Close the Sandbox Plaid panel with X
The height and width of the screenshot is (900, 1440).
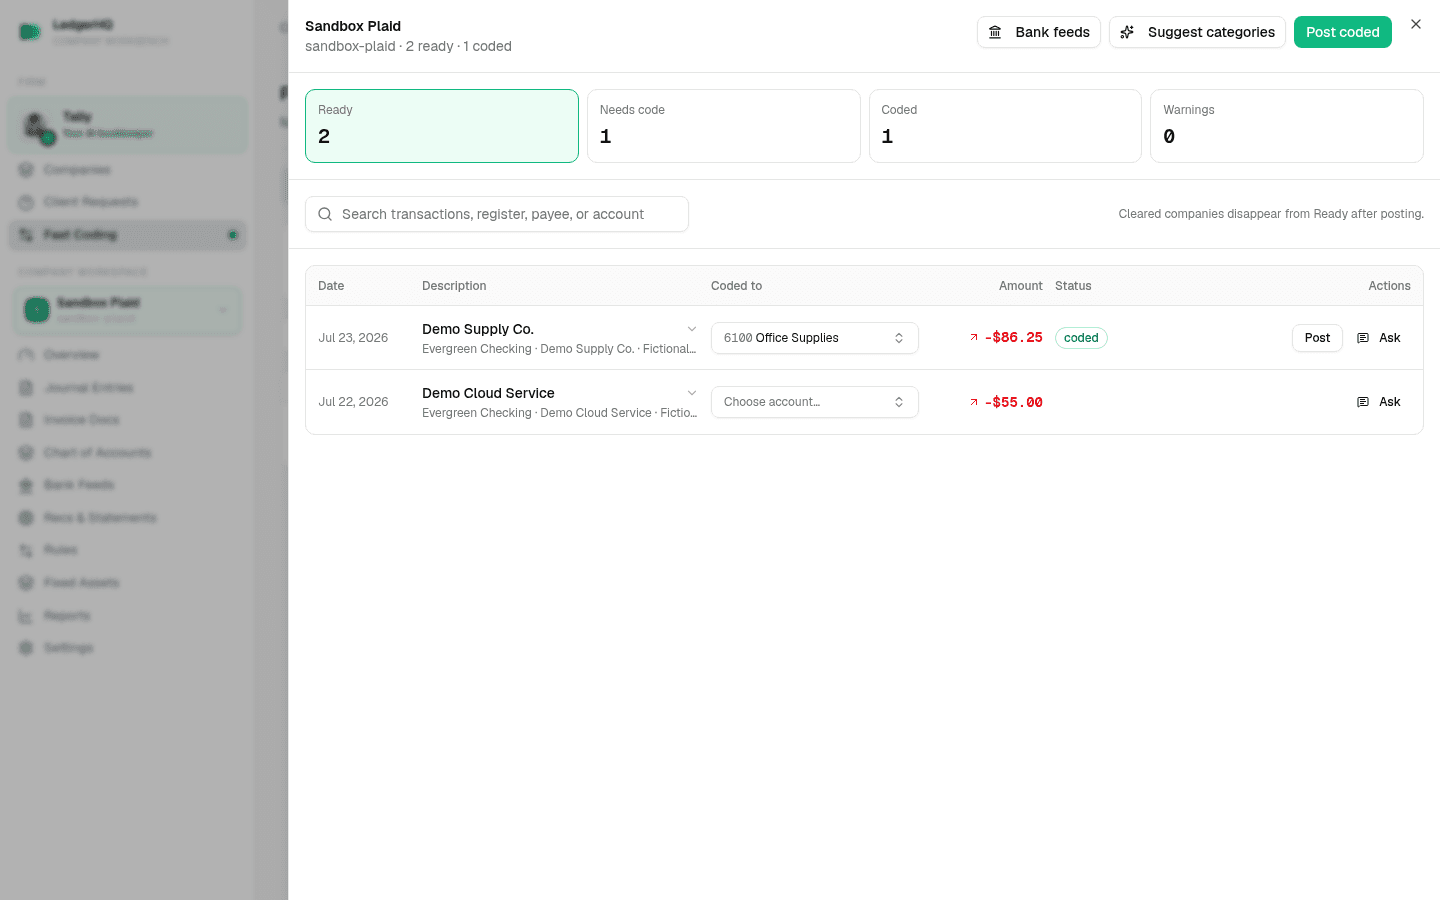1416,24
